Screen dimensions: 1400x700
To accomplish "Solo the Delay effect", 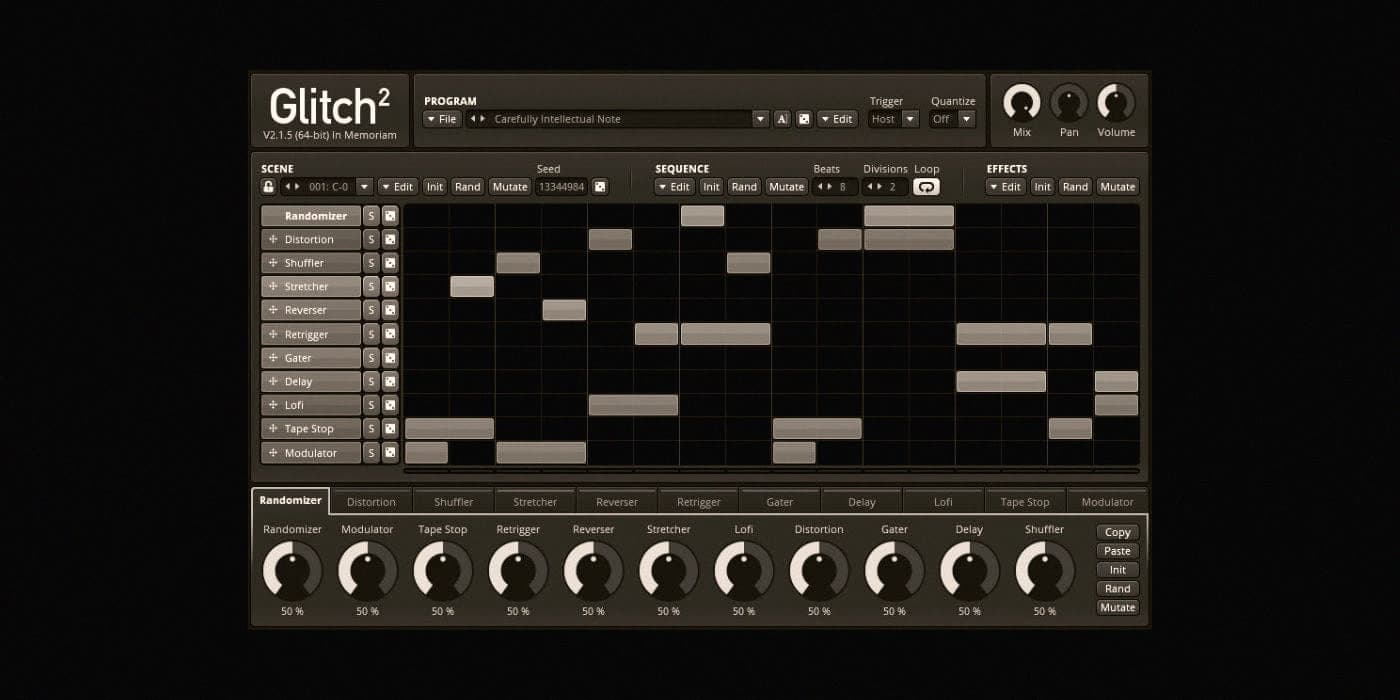I will [x=371, y=382].
